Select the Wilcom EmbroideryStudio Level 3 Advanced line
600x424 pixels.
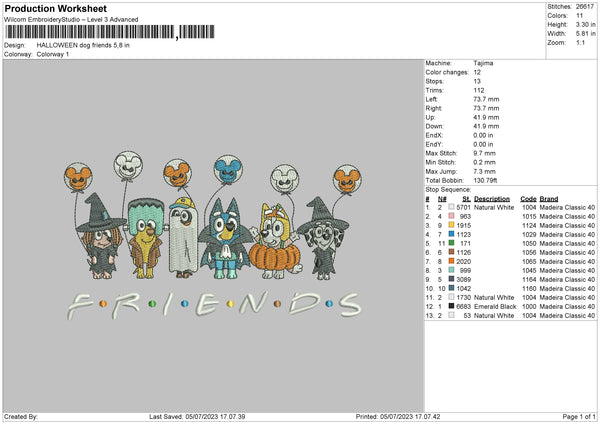click(x=71, y=20)
